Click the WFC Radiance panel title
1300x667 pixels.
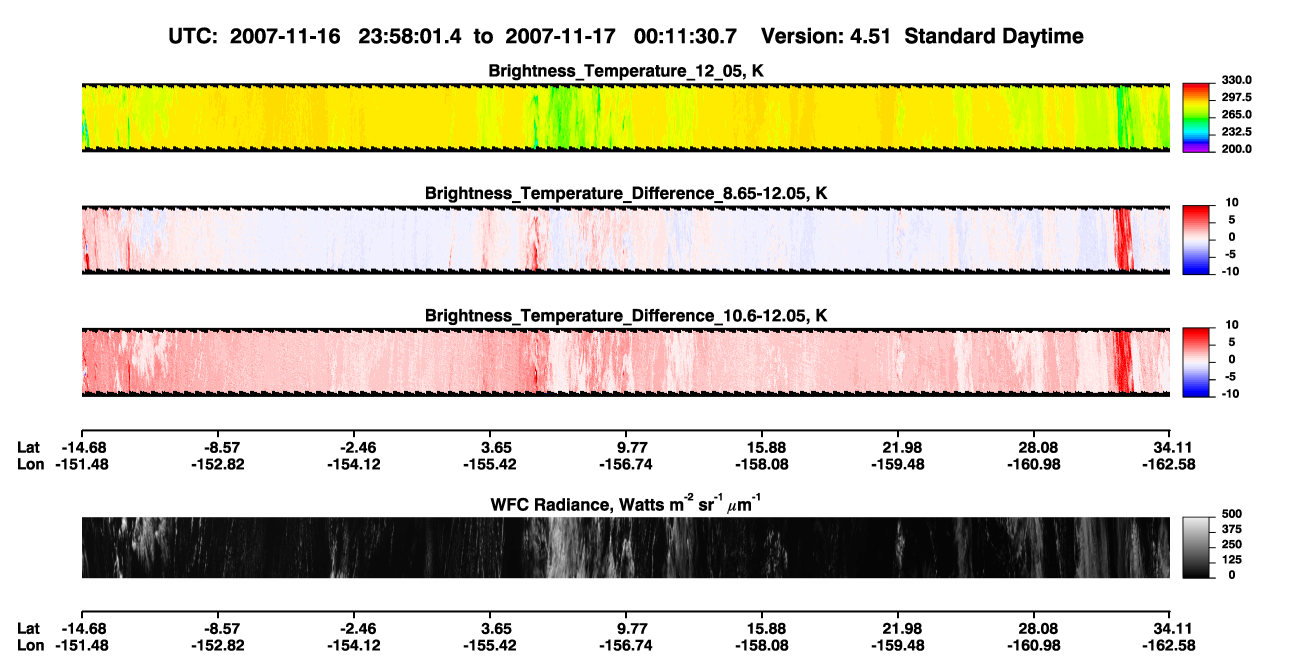click(x=626, y=505)
